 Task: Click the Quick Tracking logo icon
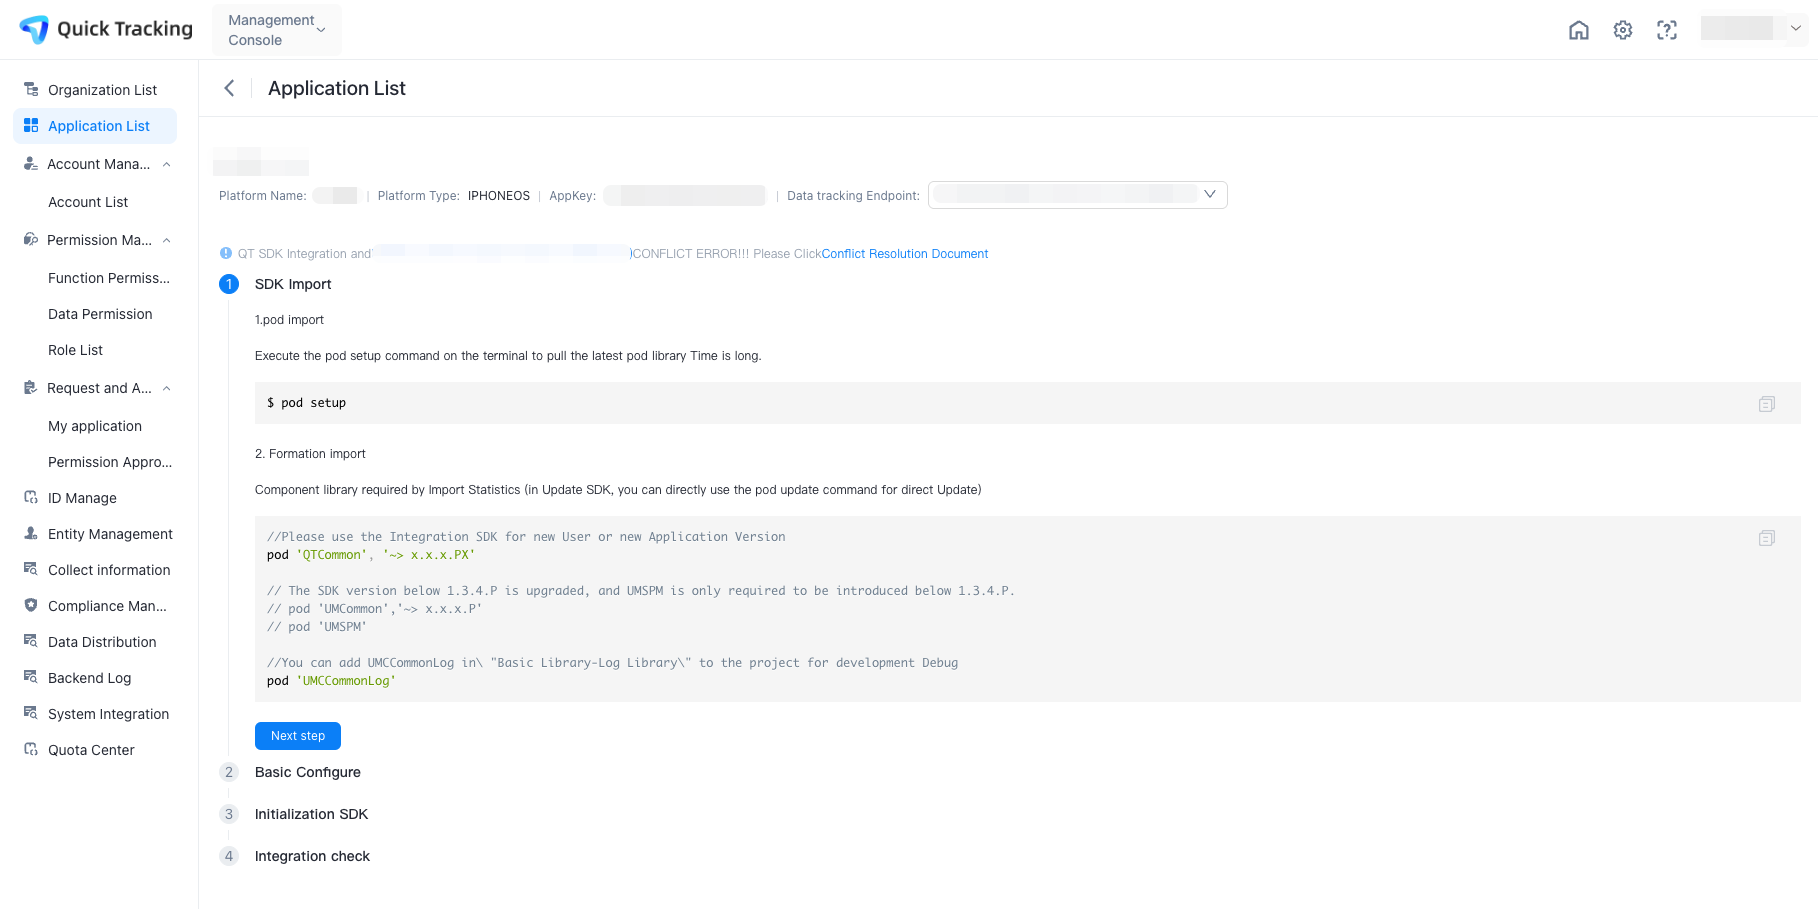coord(34,29)
